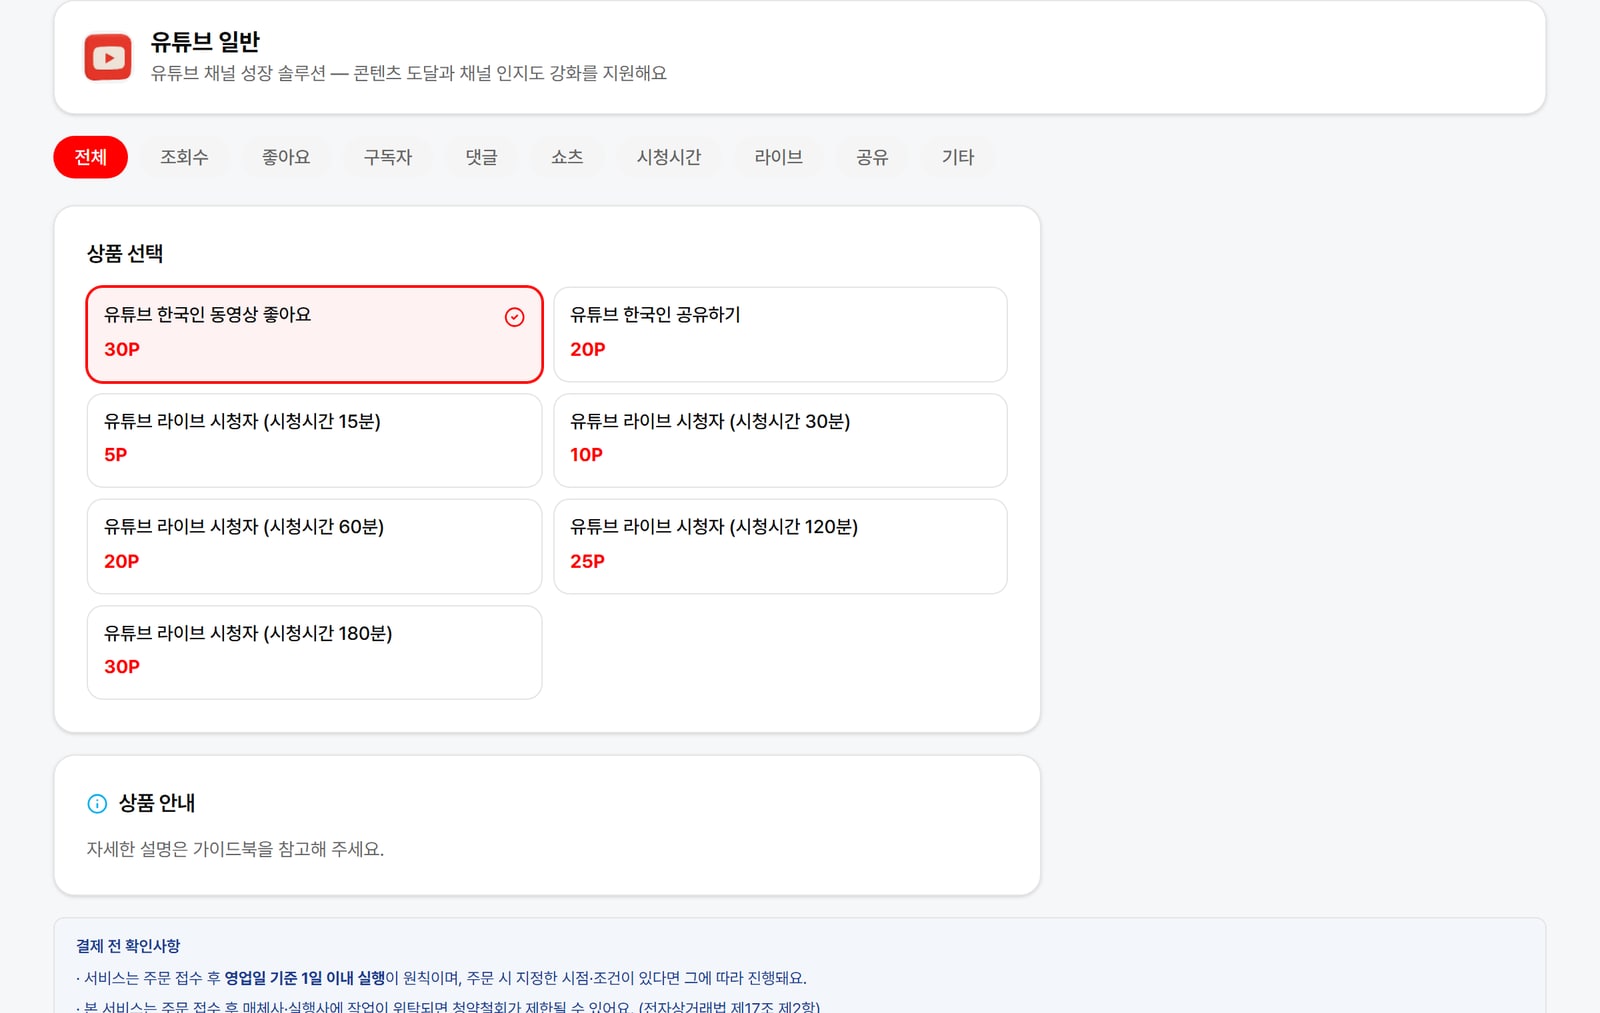This screenshot has height=1013, width=1600.
Task: Click the 결제 전 확인사항 heading
Action: coord(128,946)
